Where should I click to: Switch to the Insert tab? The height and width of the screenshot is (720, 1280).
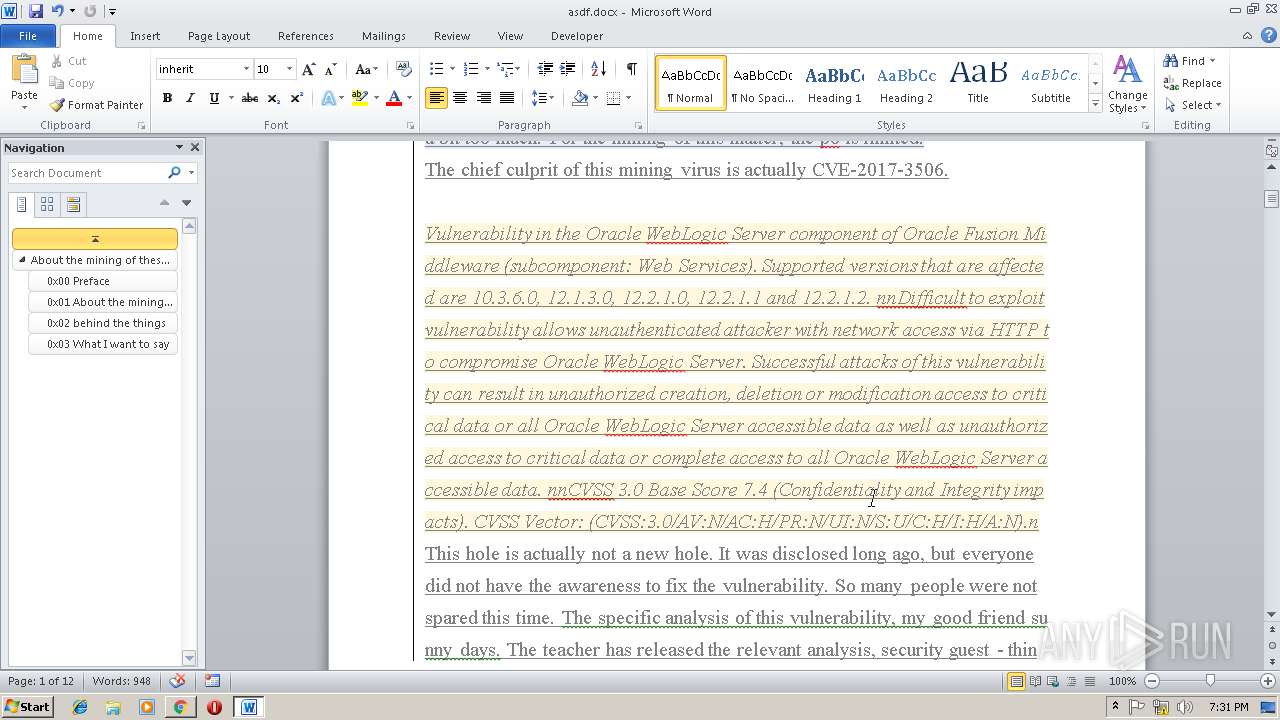pos(145,36)
